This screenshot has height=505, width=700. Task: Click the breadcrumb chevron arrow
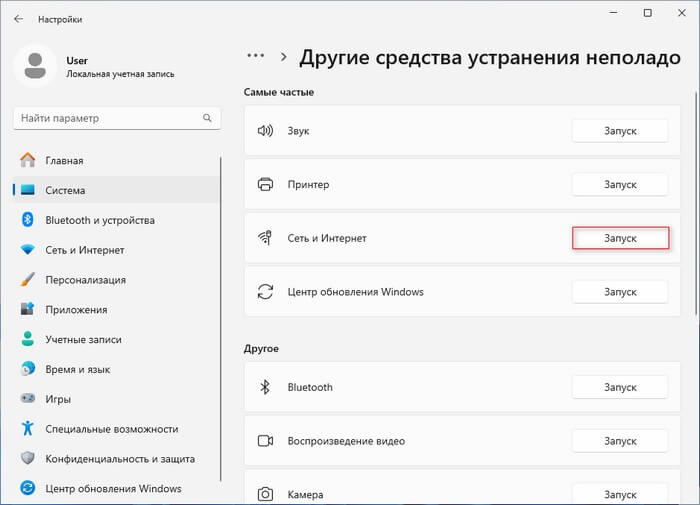point(283,57)
